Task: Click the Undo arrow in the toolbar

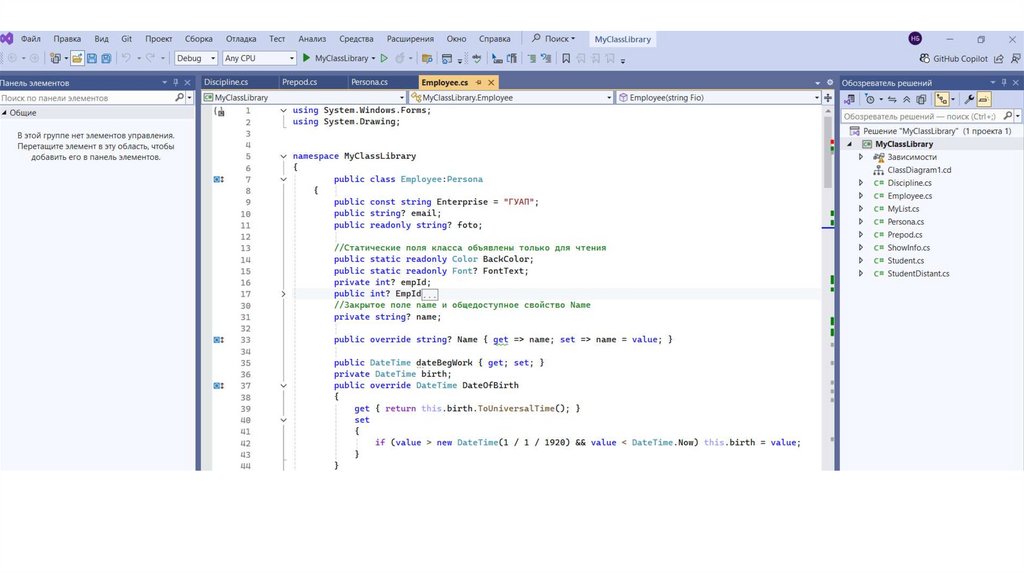Action: pos(126,59)
